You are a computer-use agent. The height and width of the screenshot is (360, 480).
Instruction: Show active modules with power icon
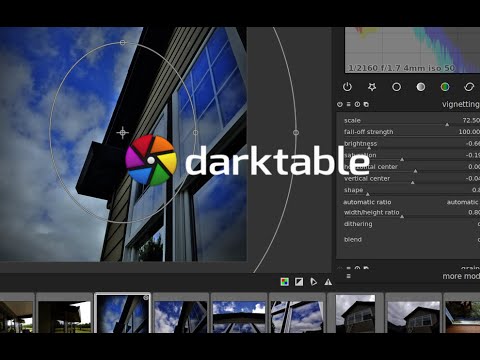tap(347, 87)
